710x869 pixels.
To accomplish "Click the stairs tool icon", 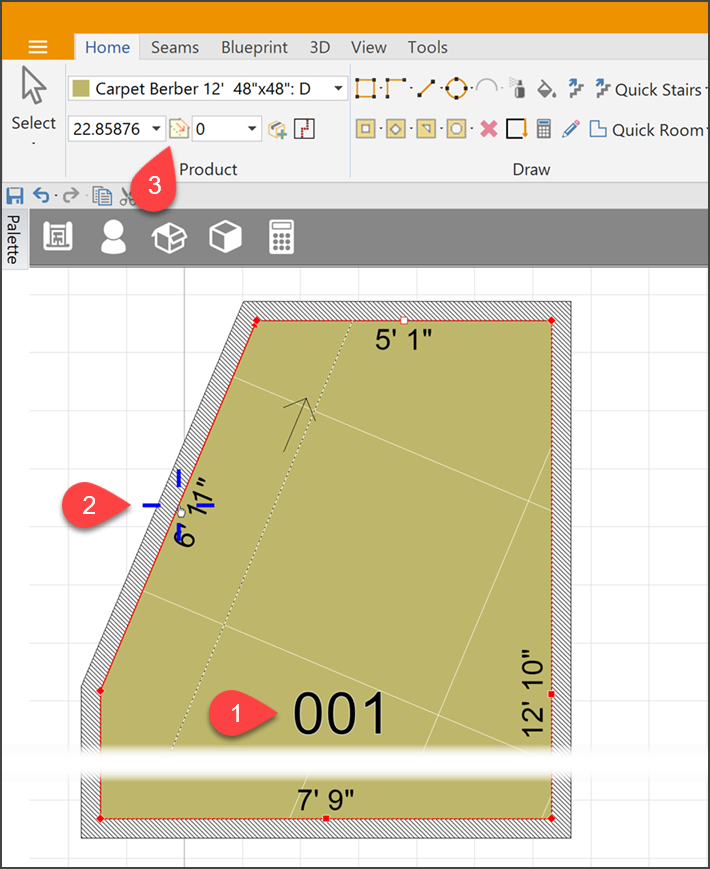I will 576,89.
